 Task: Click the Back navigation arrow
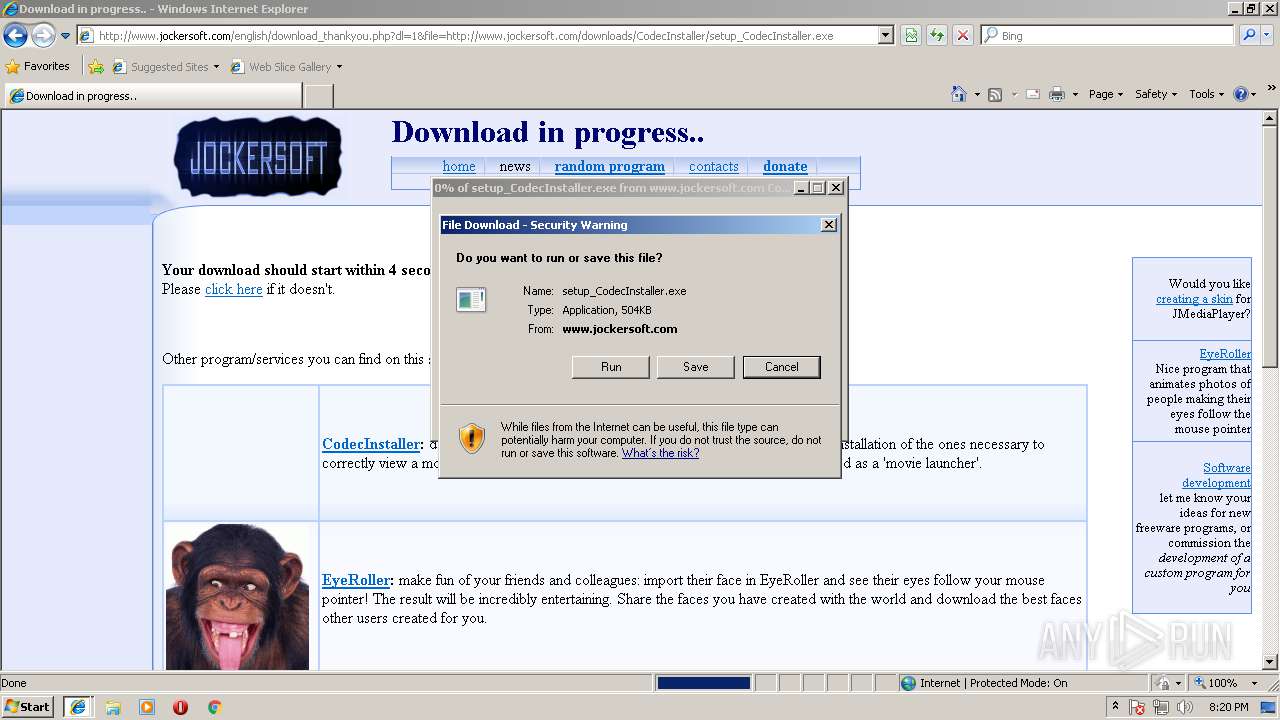pos(15,35)
